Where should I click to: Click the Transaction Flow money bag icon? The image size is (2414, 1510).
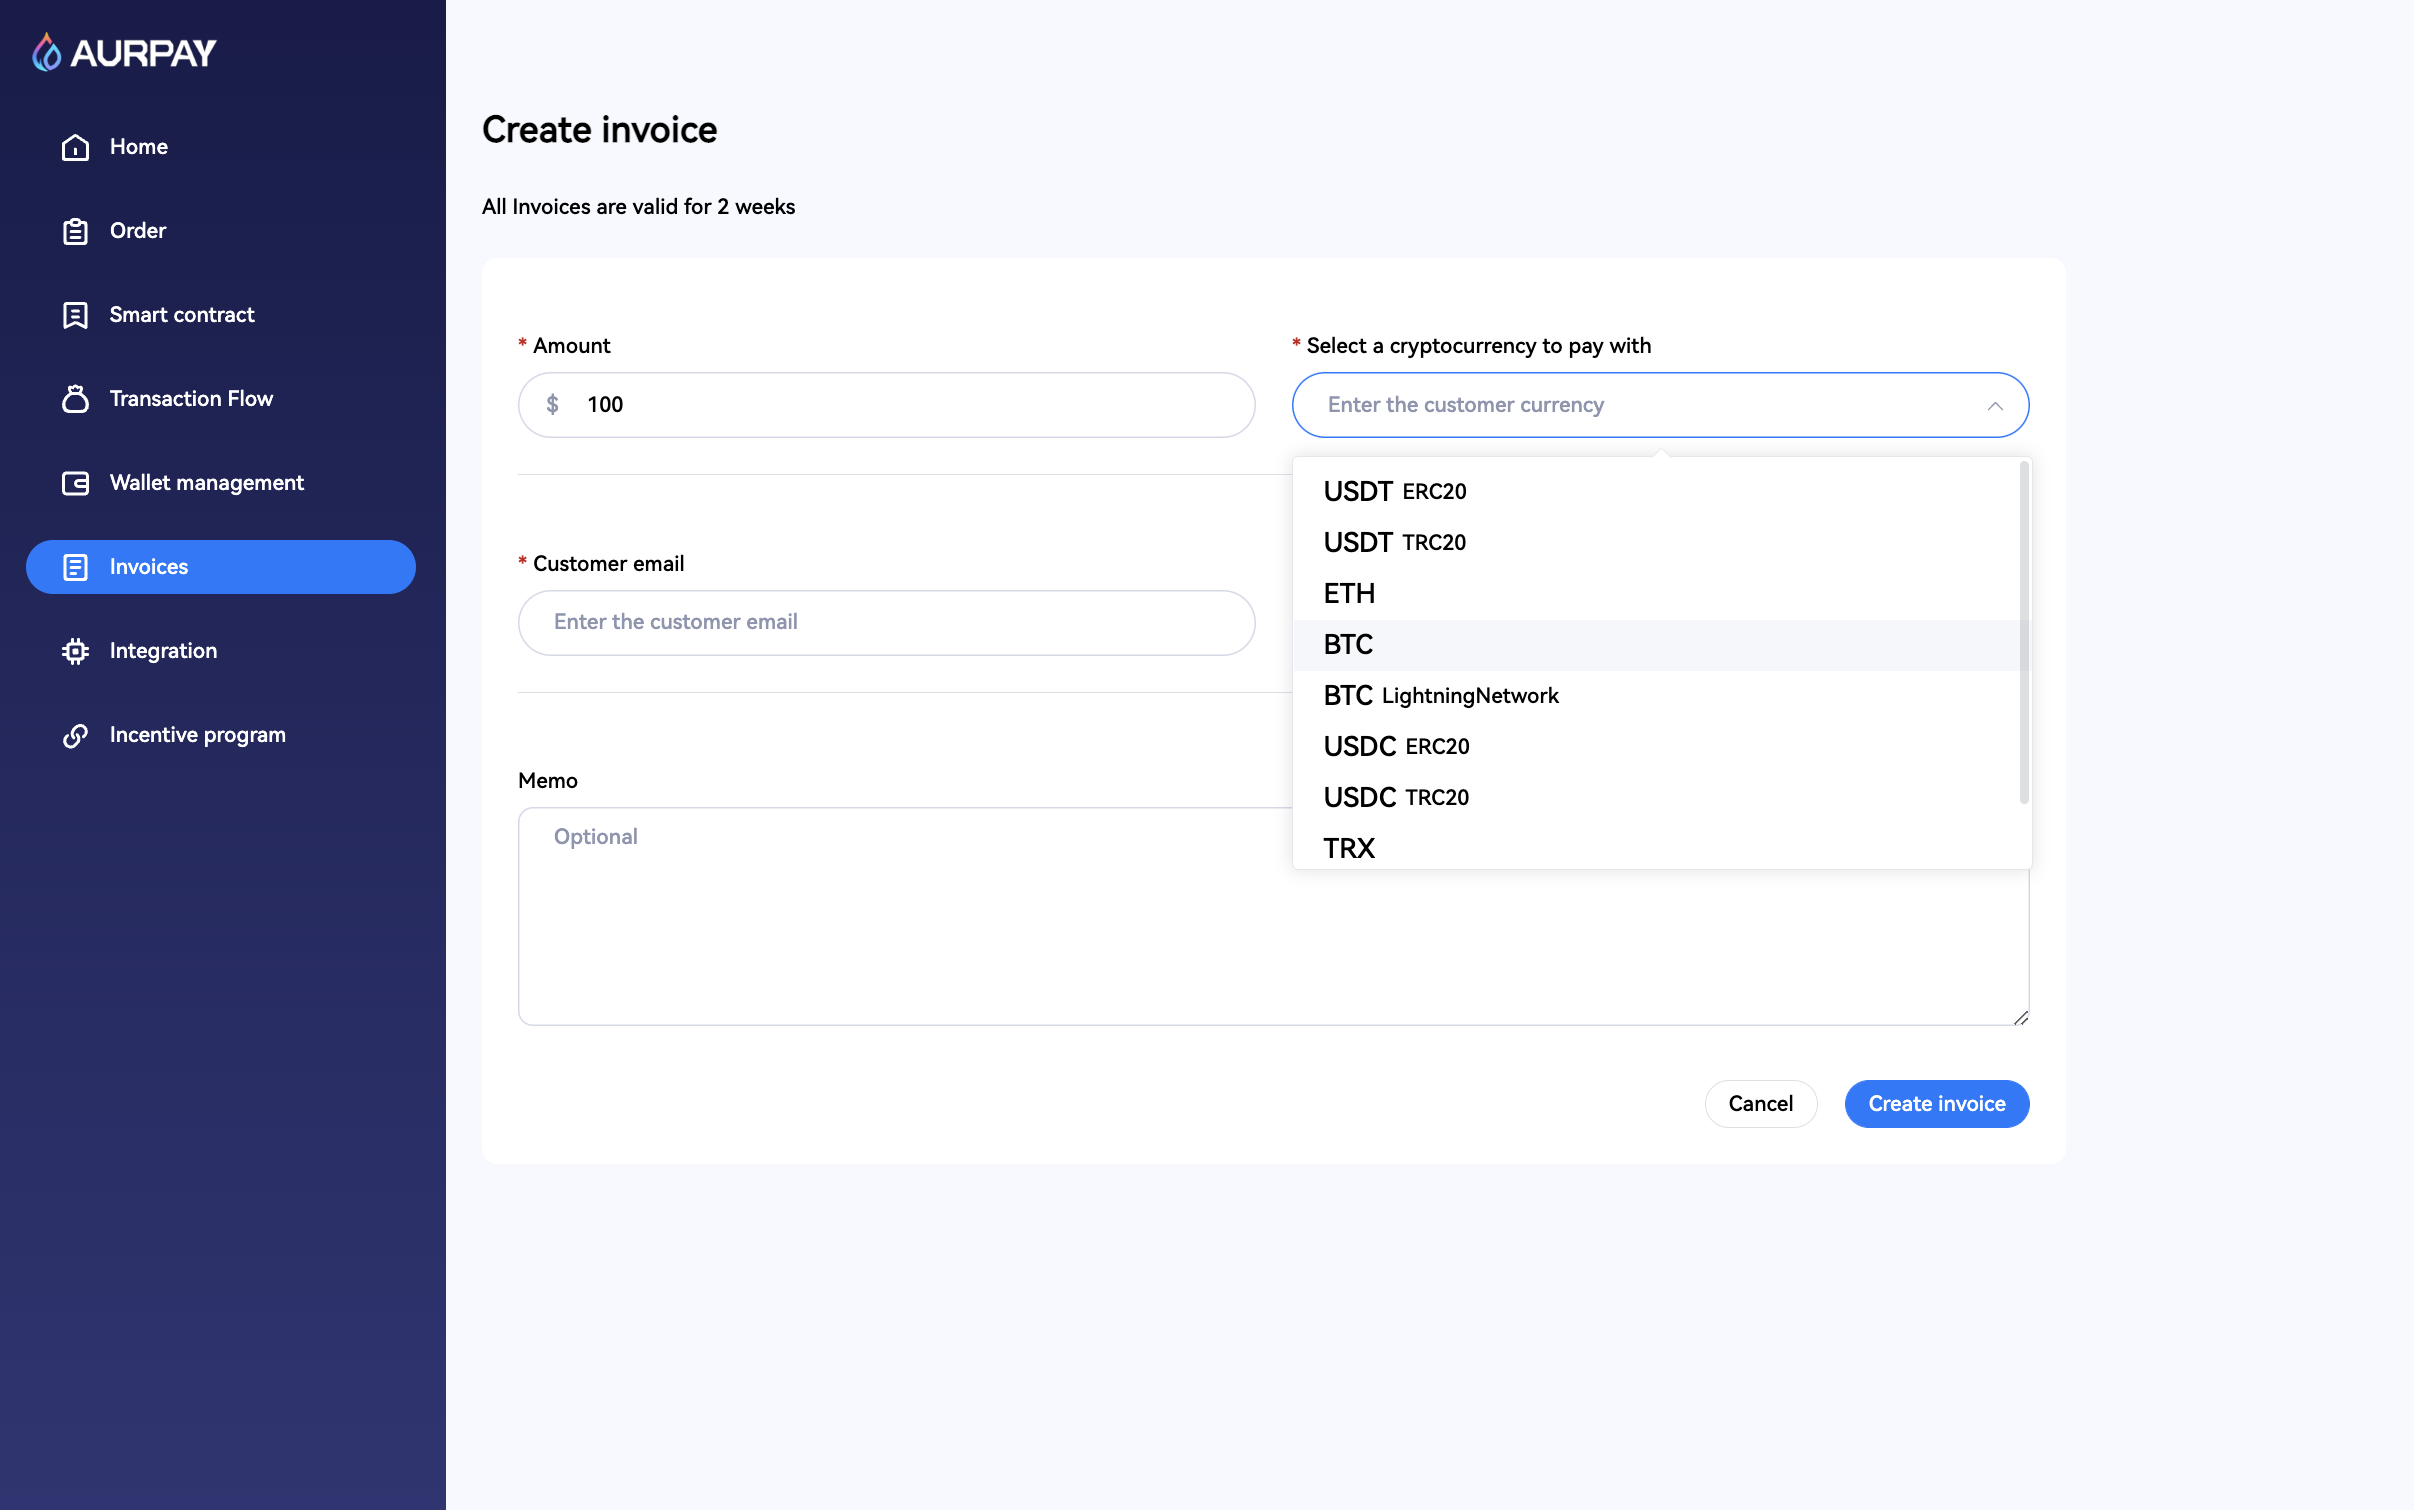[75, 399]
